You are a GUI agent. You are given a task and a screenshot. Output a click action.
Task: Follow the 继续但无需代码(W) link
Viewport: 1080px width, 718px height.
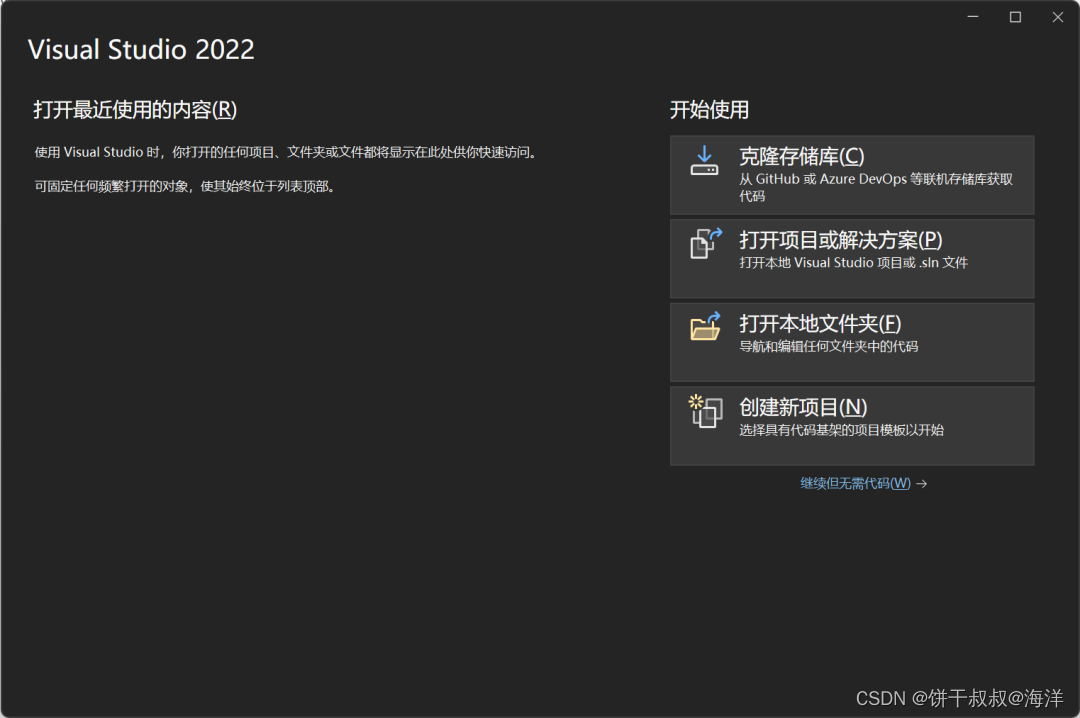855,484
